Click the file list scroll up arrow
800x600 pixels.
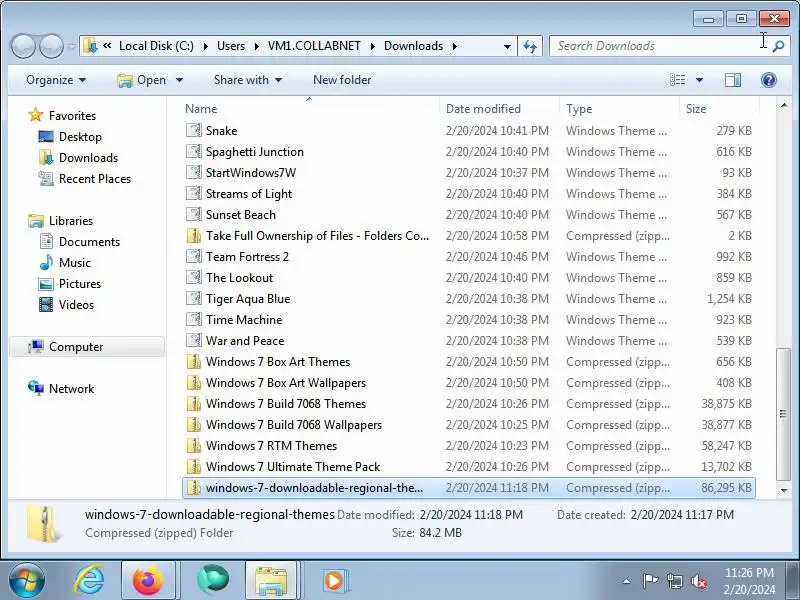coord(783,105)
